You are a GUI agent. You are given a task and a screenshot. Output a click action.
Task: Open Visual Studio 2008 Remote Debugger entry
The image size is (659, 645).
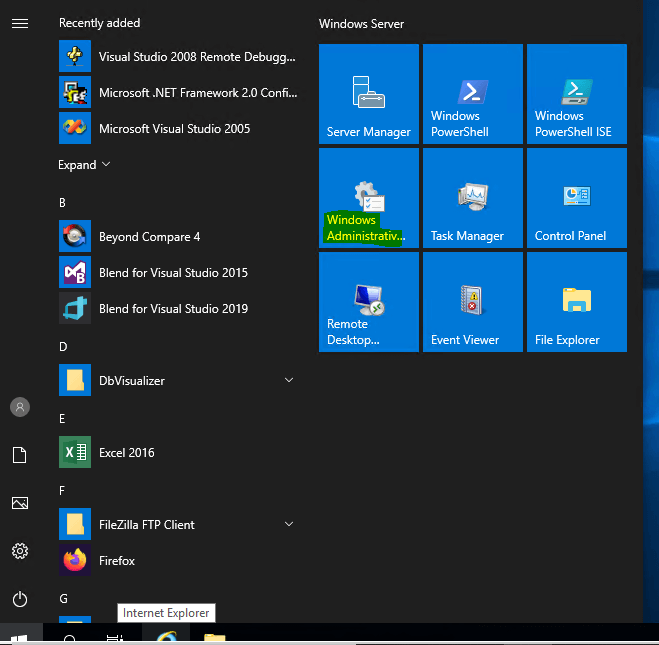coord(179,56)
